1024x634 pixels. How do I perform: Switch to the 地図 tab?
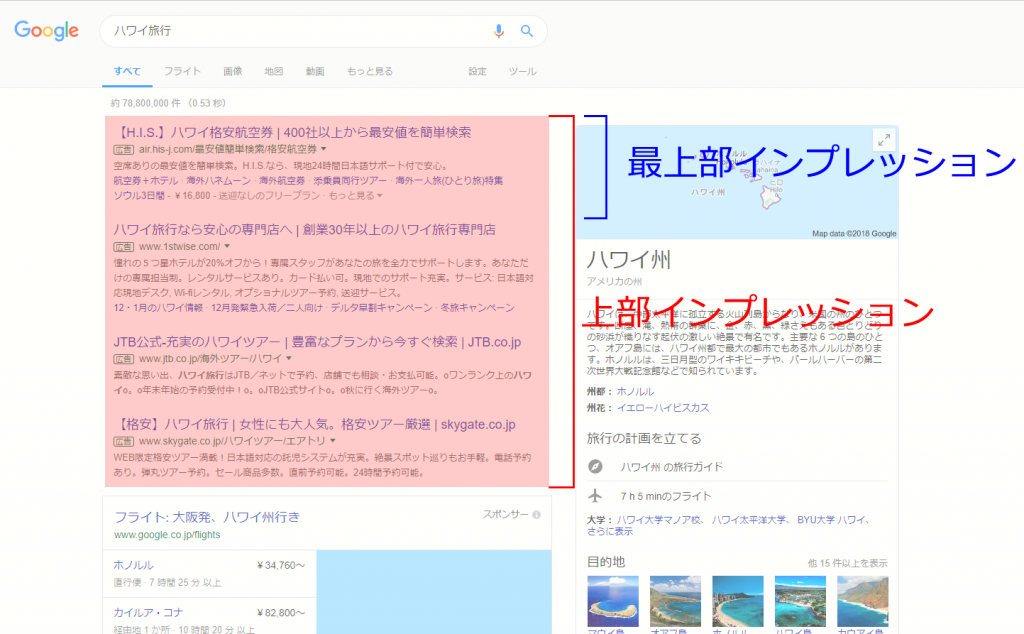[x=274, y=71]
